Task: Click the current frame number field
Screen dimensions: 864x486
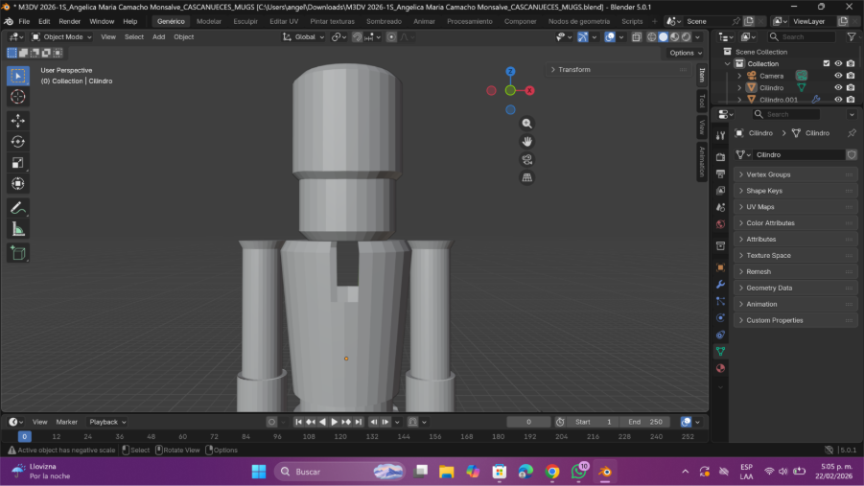Action: [528, 422]
